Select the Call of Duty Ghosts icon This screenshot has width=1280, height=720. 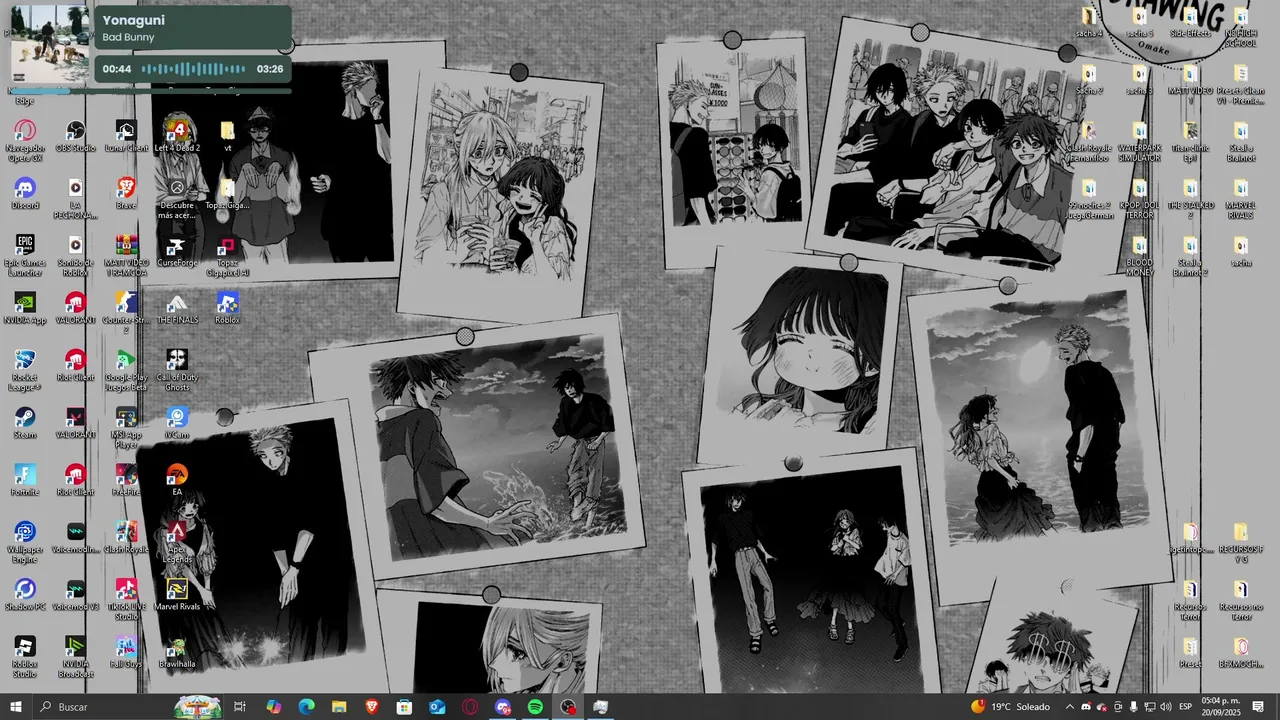pos(177,371)
